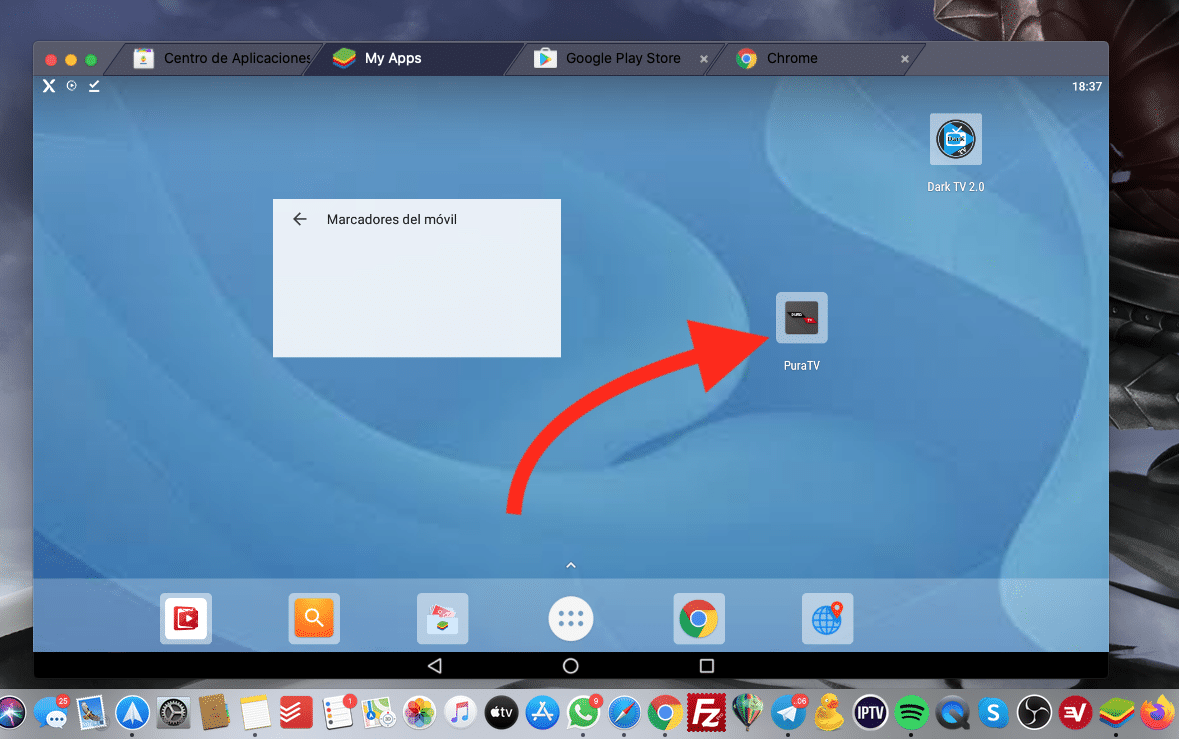Click the target icon in the BlueStacks toolbar
This screenshot has width=1179, height=739.
70,86
